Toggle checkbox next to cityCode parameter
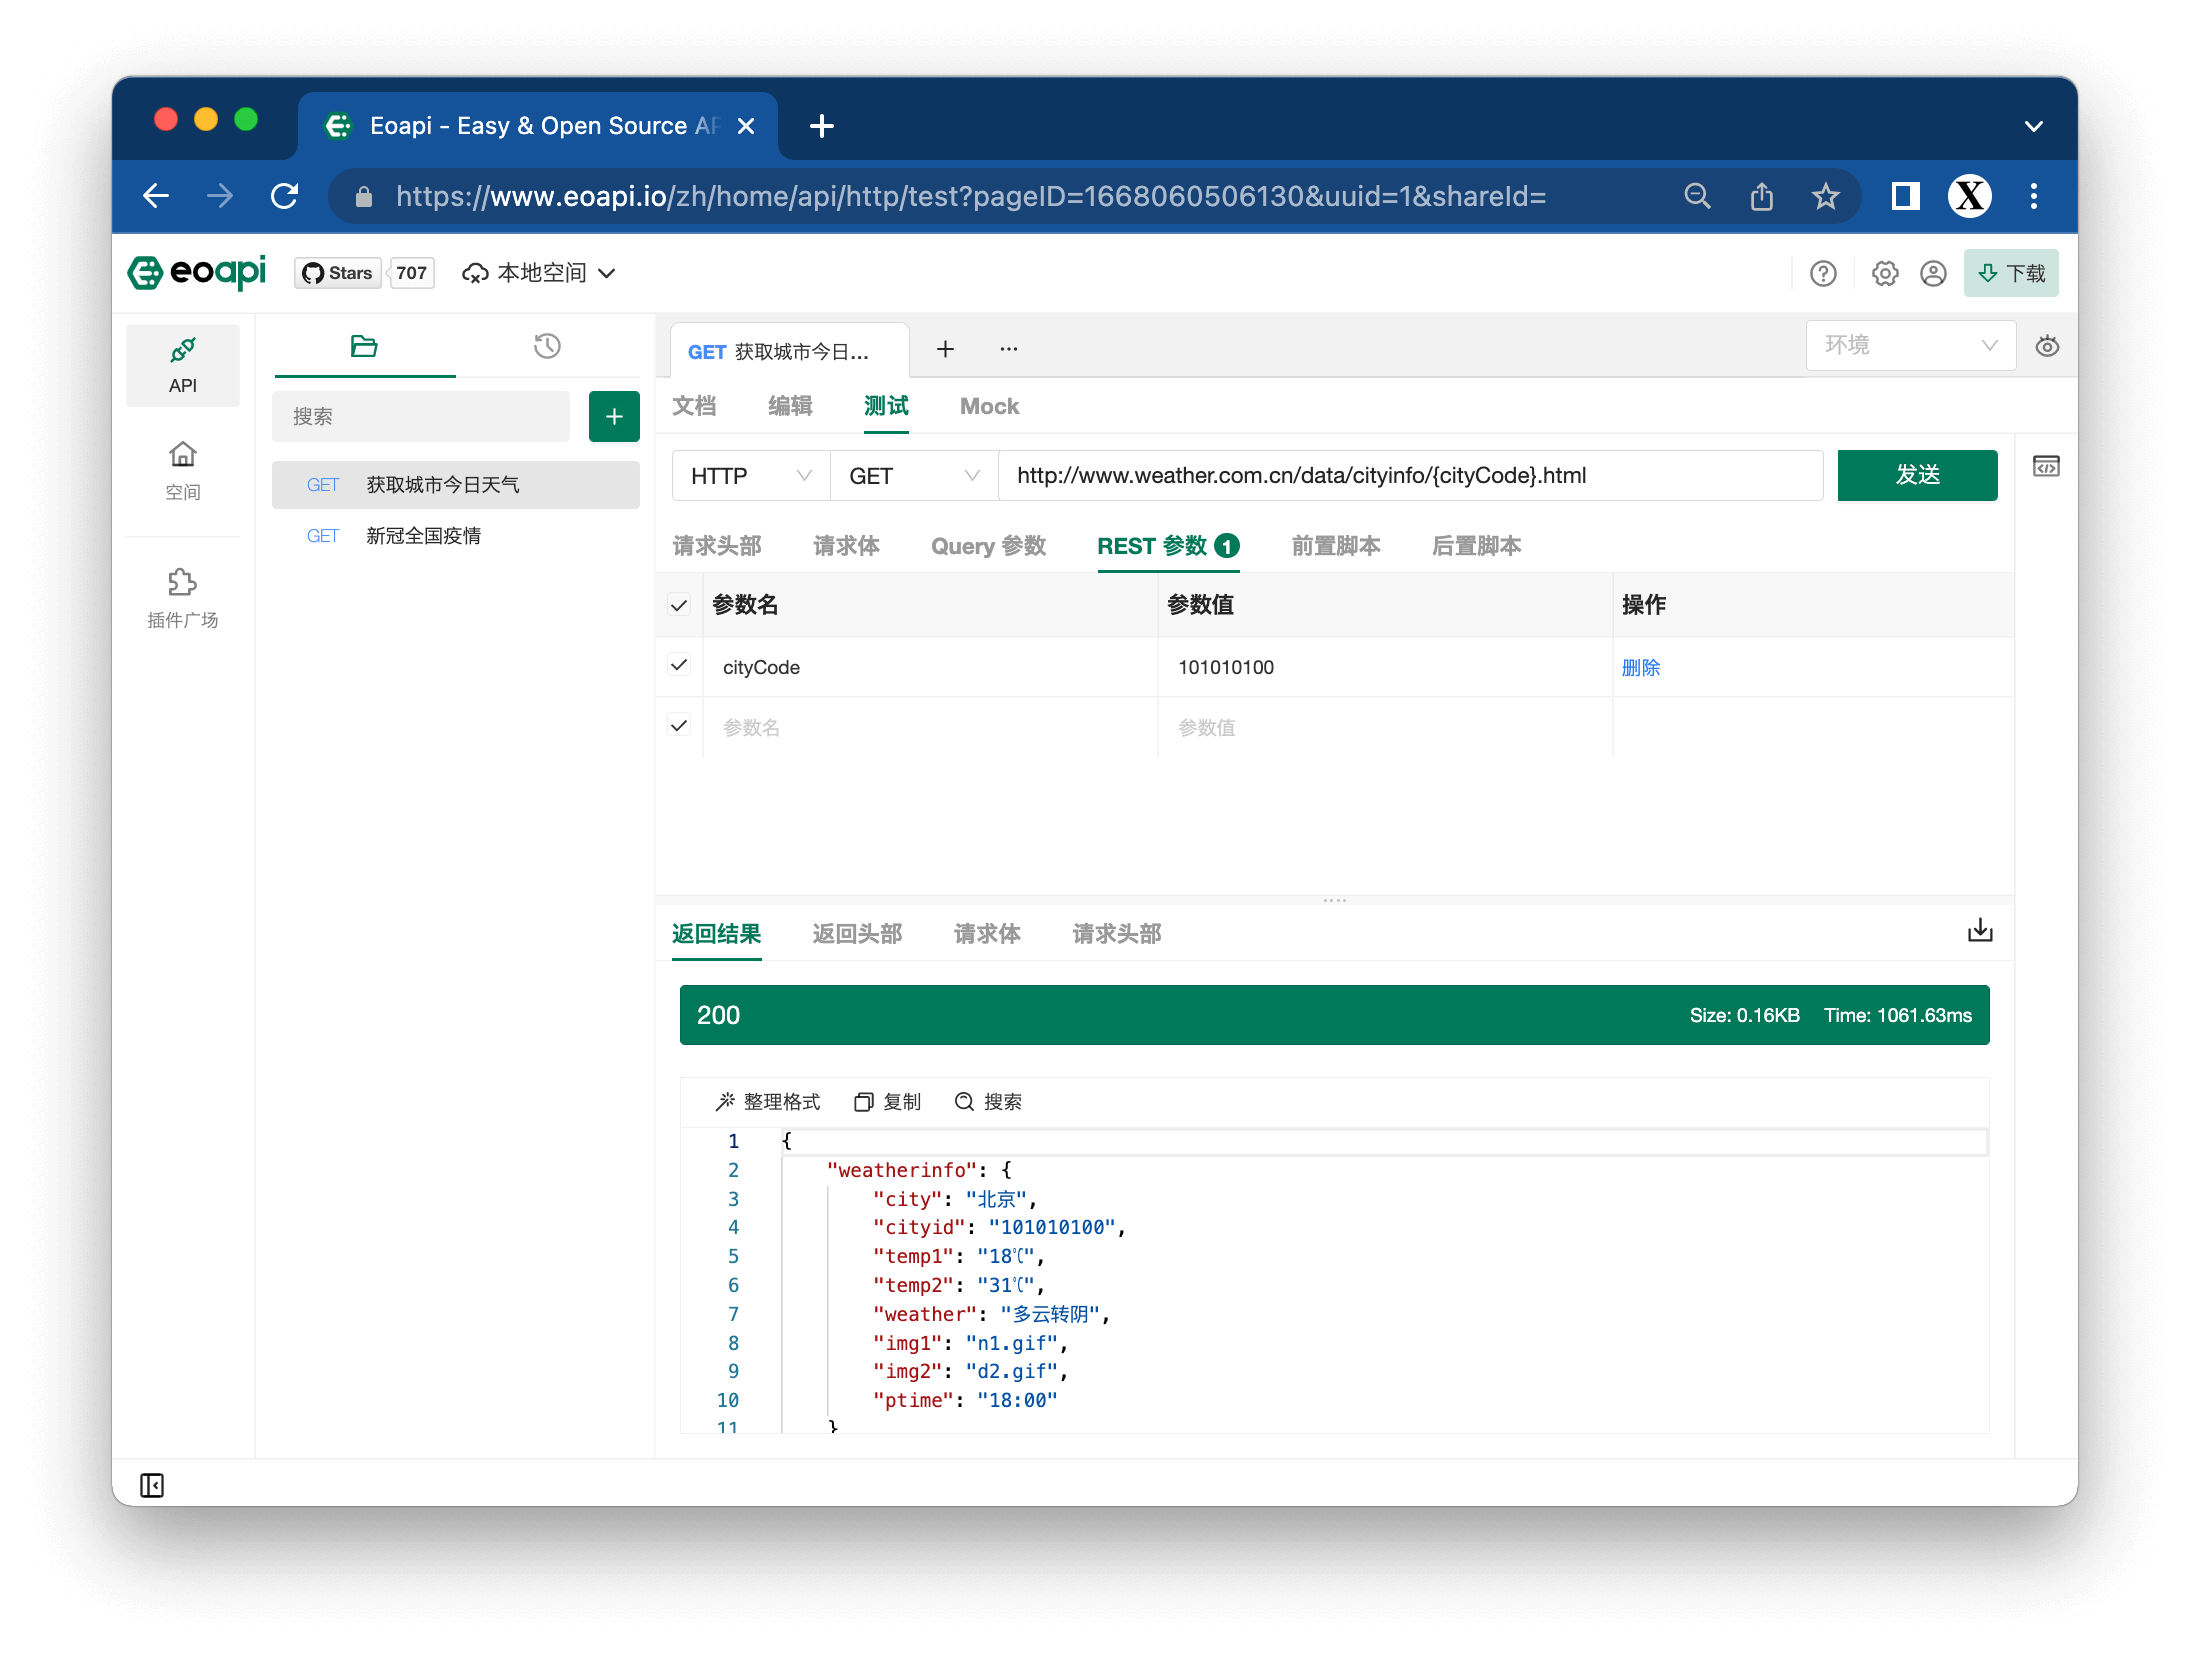 click(677, 667)
